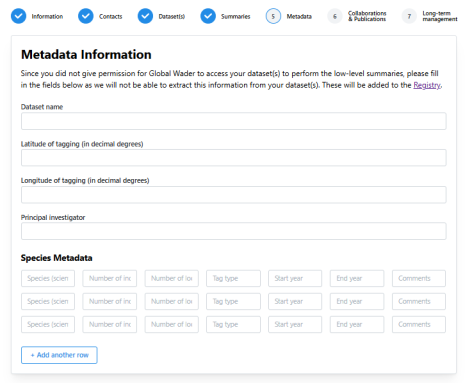472x383 pixels.
Task: Go to the Summaries step checkmark circle
Action: 208,16
